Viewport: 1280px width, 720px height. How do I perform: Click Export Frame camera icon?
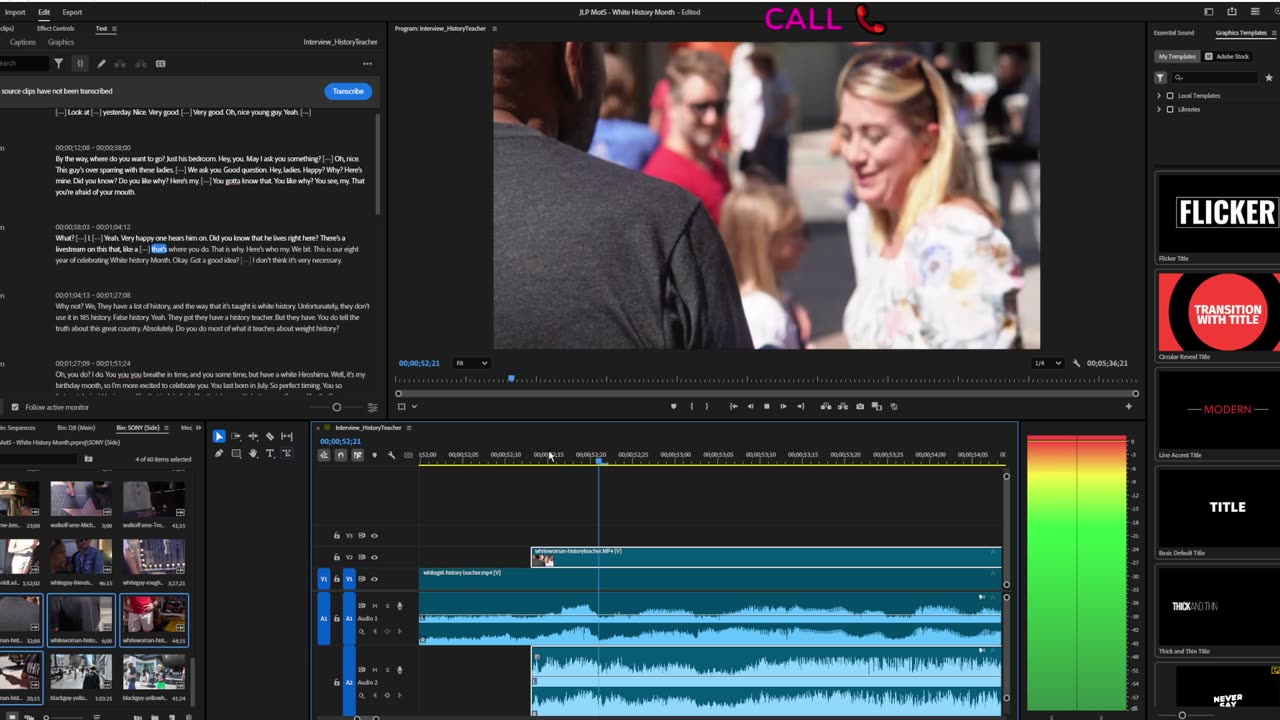860,406
